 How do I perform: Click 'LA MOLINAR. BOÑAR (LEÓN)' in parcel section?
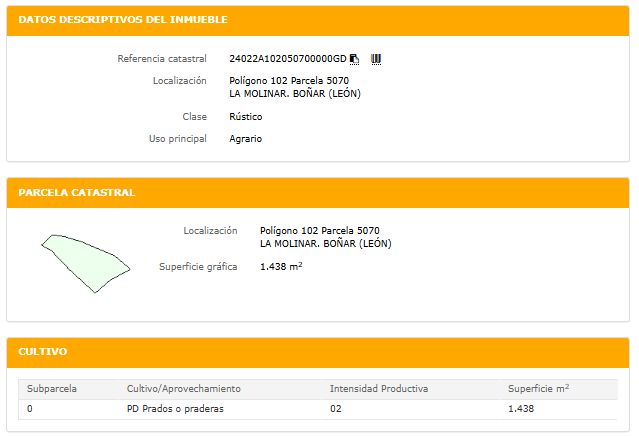pyautogui.click(x=325, y=243)
